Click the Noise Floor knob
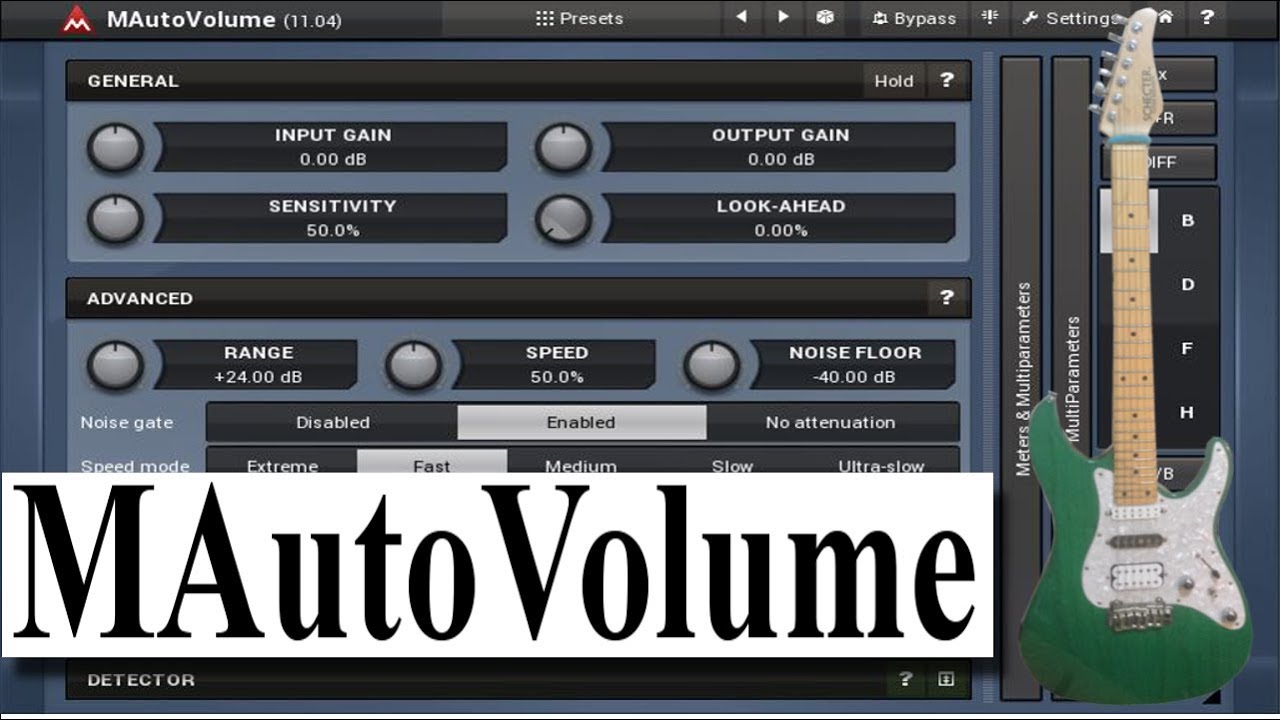1280x720 pixels. click(x=712, y=365)
